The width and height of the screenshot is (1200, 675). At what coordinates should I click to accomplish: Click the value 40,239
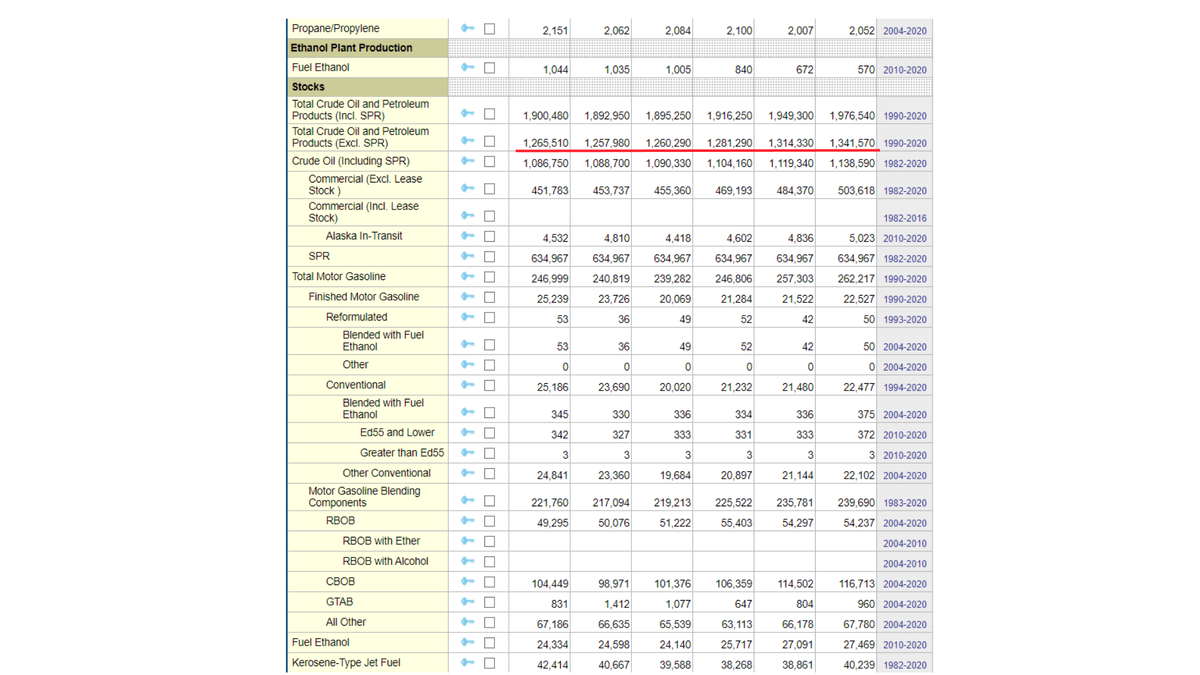[859, 665]
